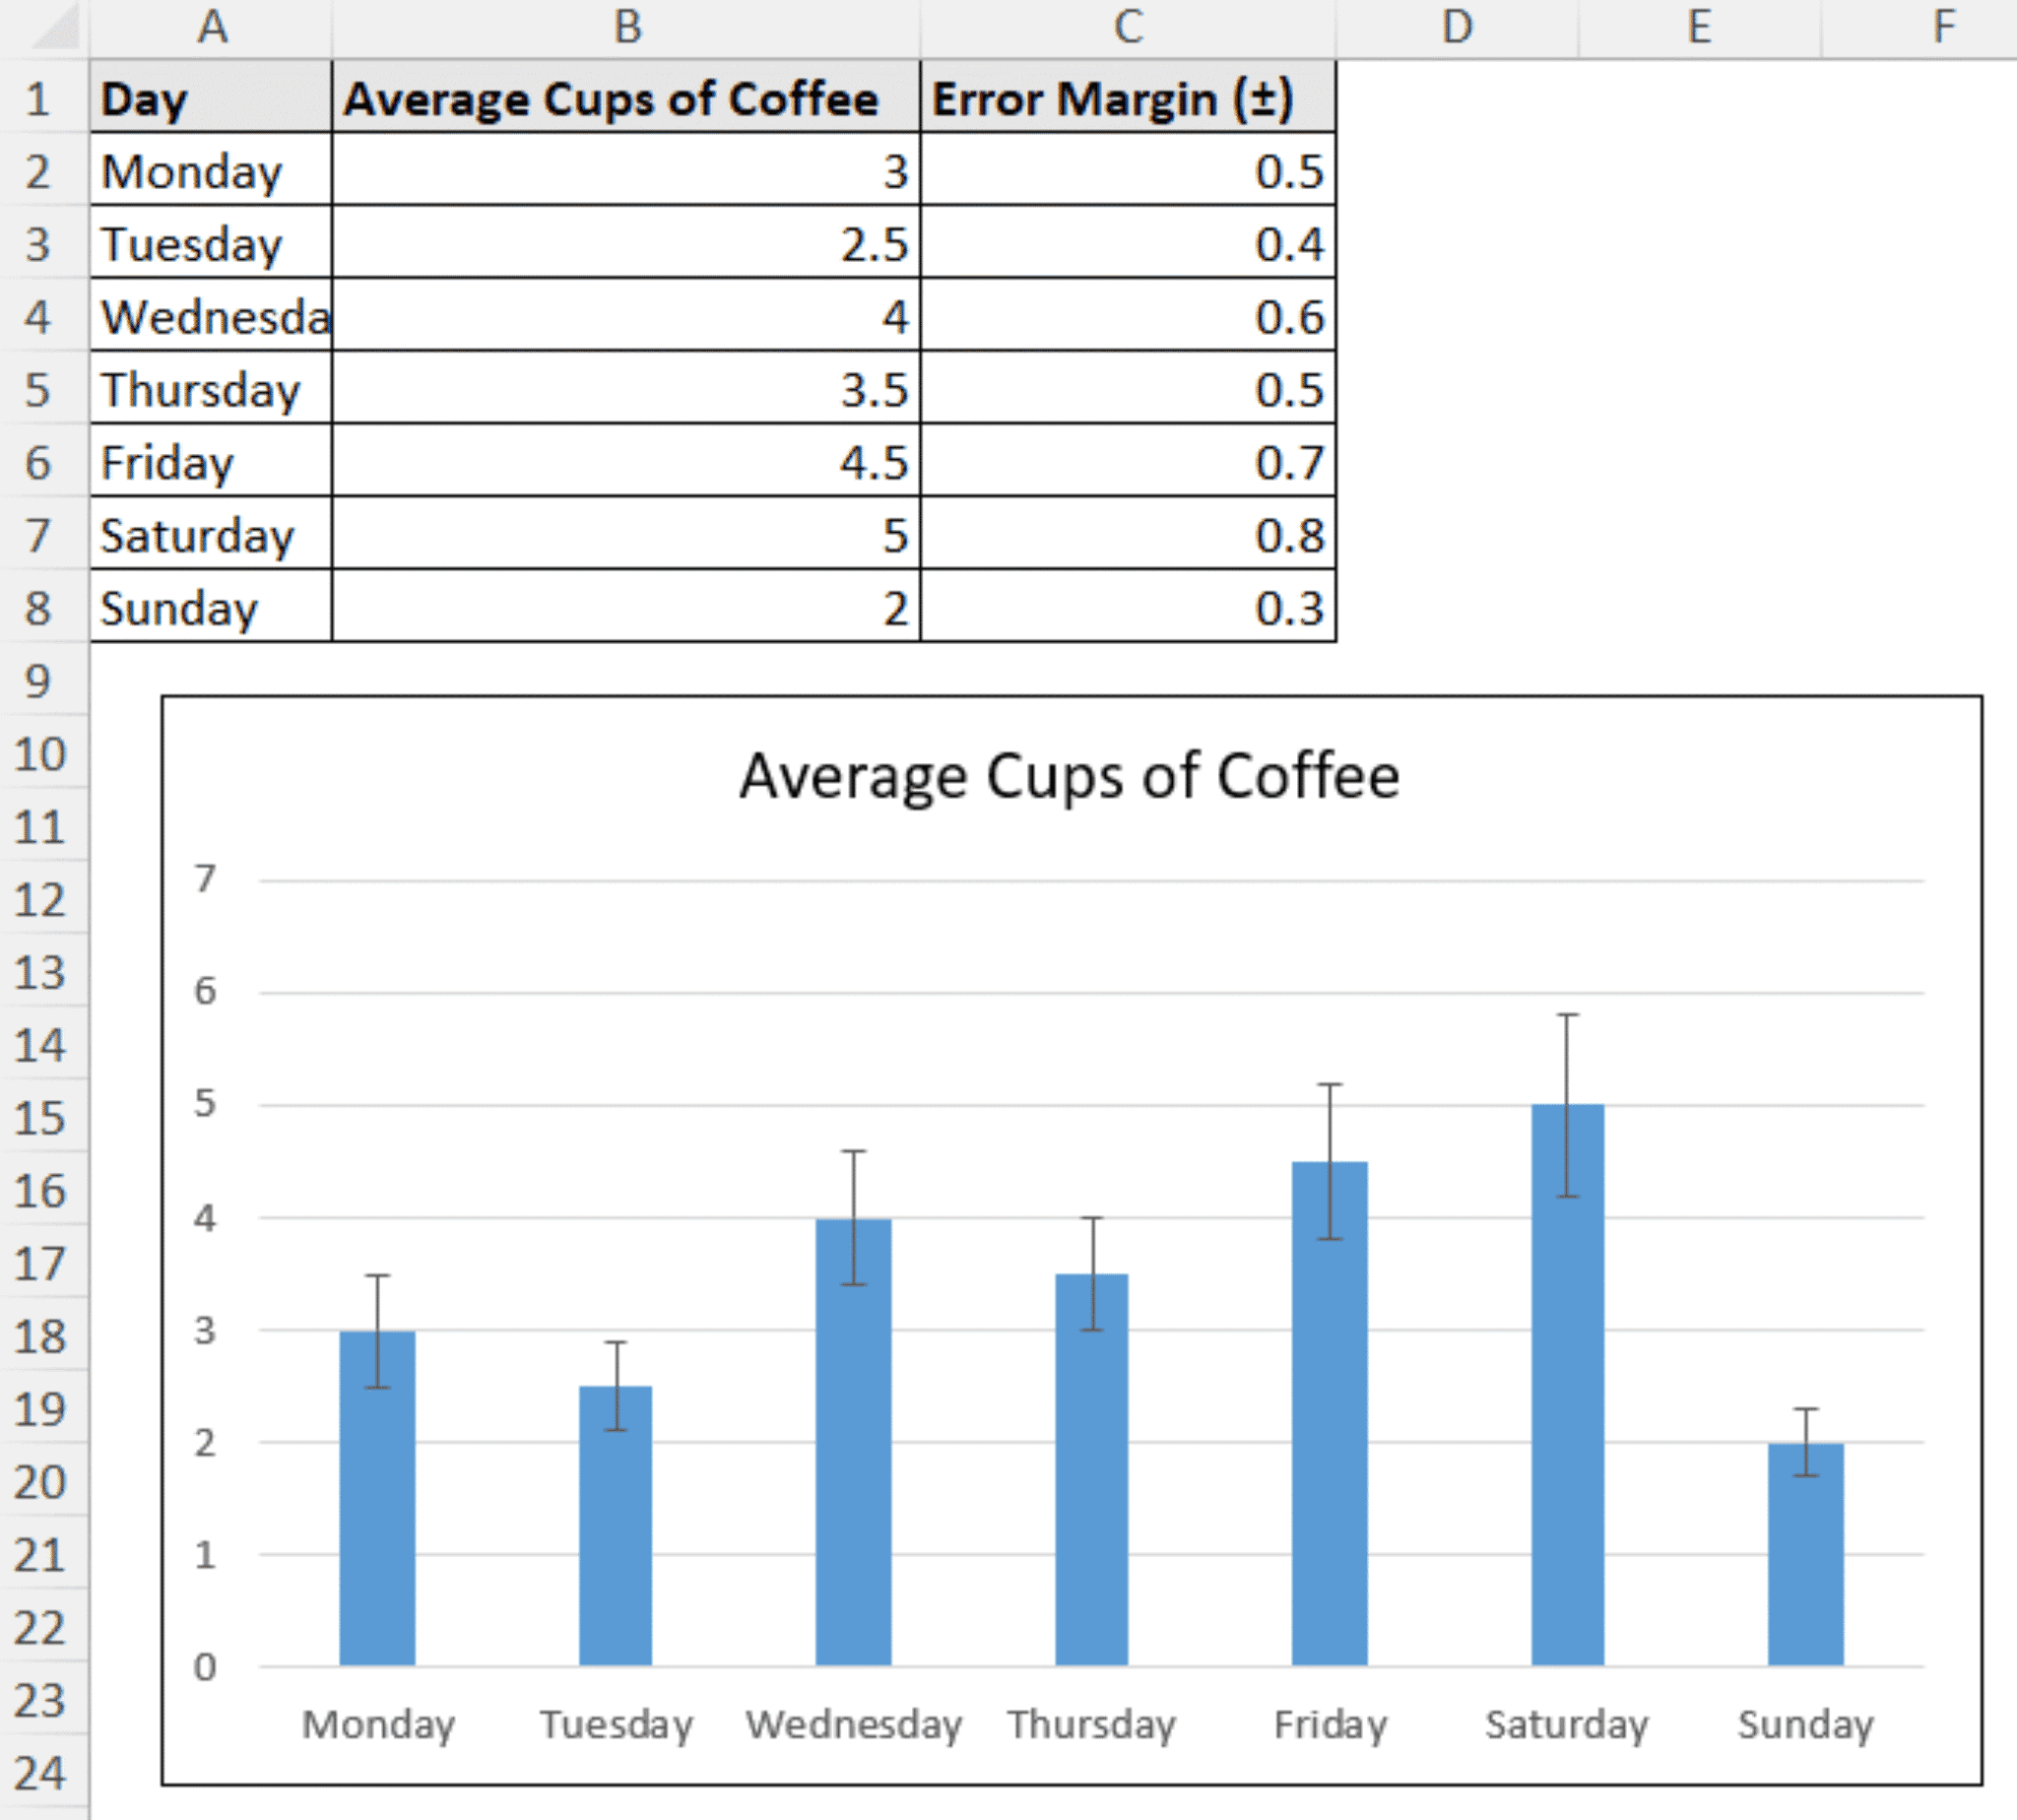Select the chart title Average Cups of Coffee
The image size is (2017, 1820).
(1070, 775)
